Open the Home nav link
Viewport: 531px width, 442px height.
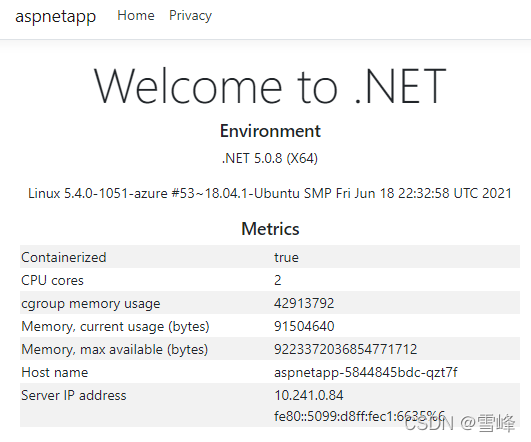tap(136, 16)
